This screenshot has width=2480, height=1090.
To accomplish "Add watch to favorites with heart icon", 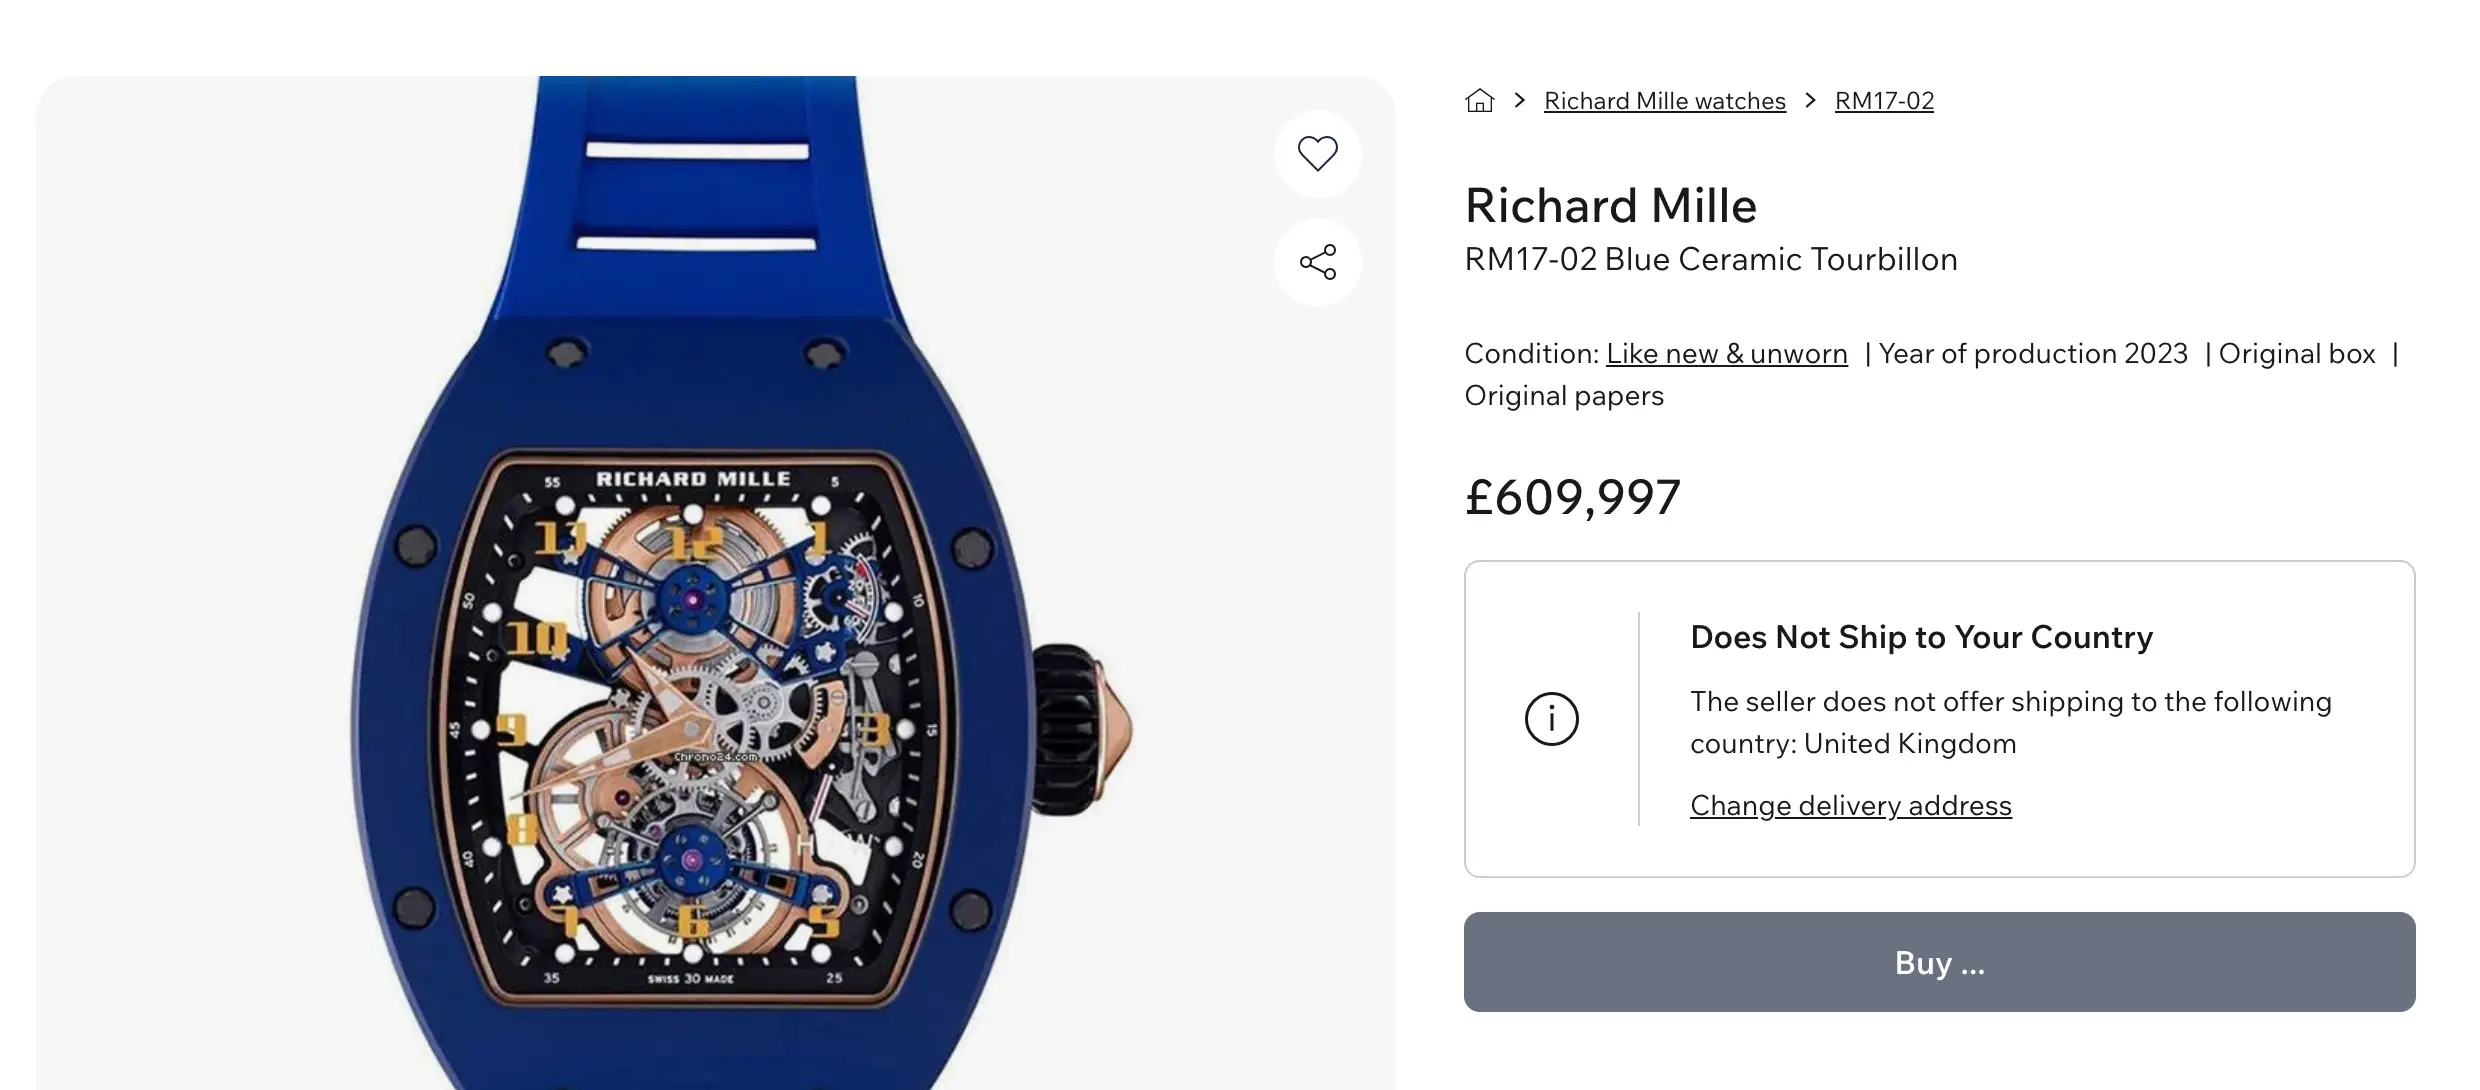I will click(1317, 154).
